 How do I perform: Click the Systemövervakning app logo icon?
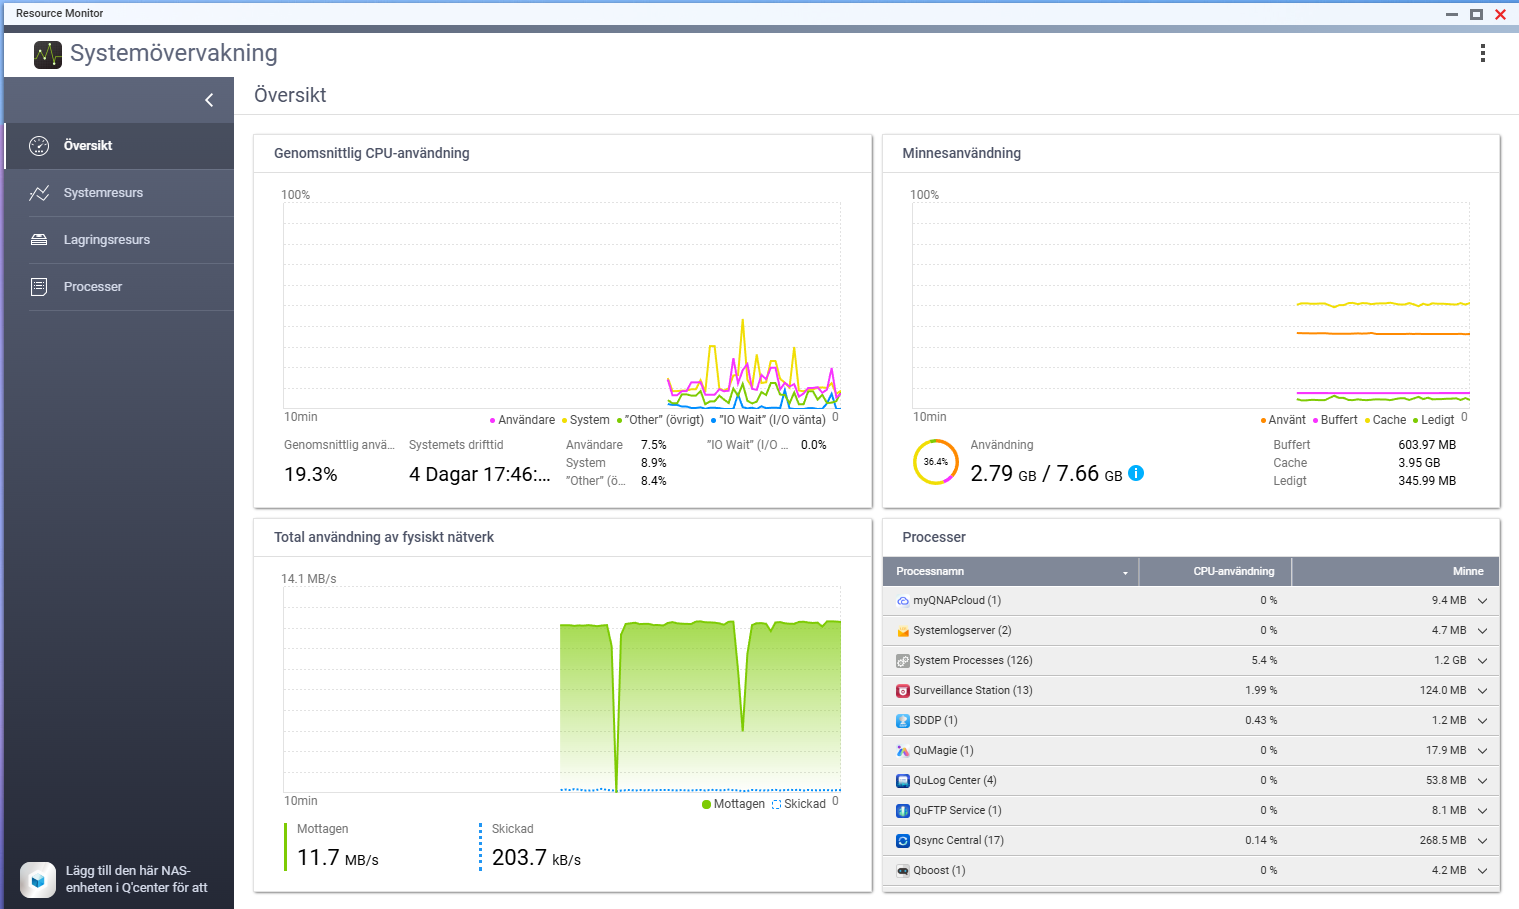click(47, 54)
